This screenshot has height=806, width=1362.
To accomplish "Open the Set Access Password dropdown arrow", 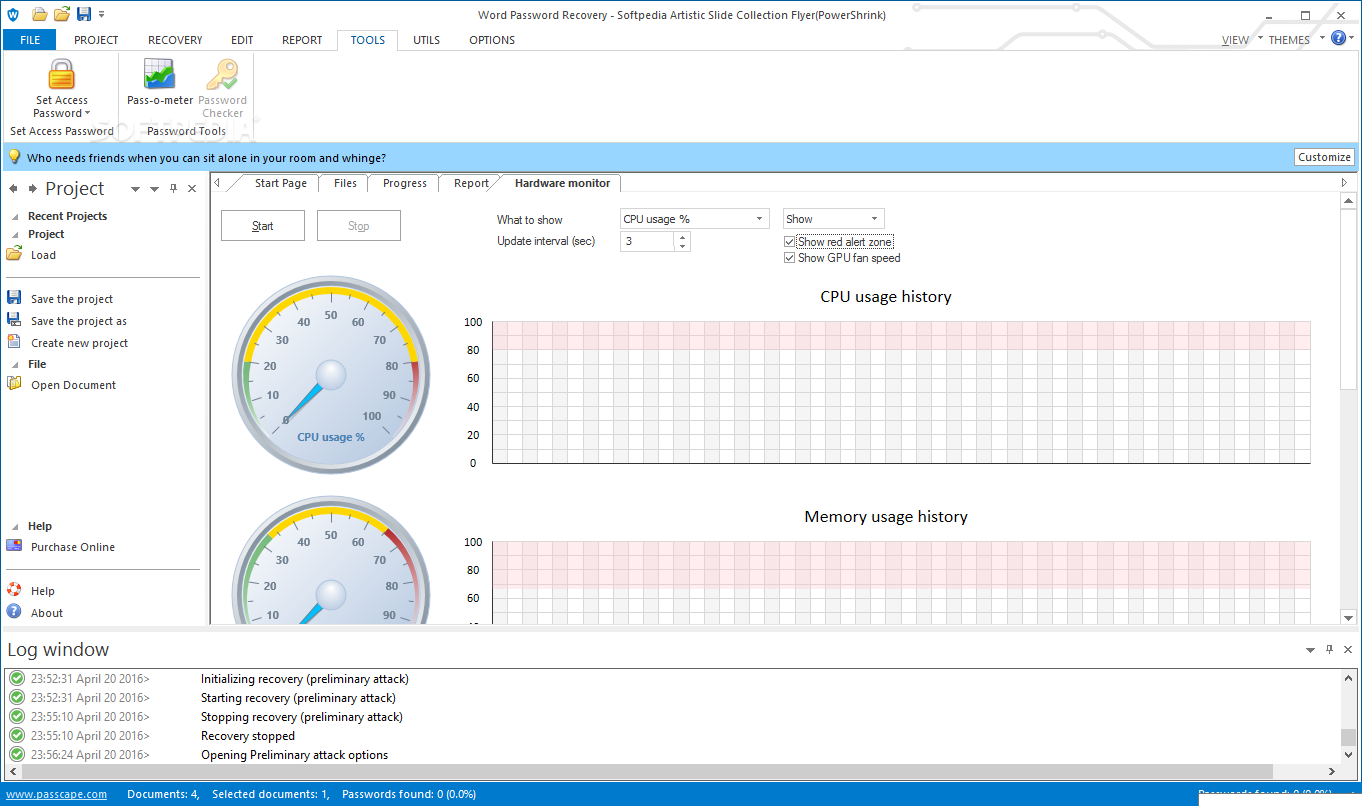I will (87, 114).
